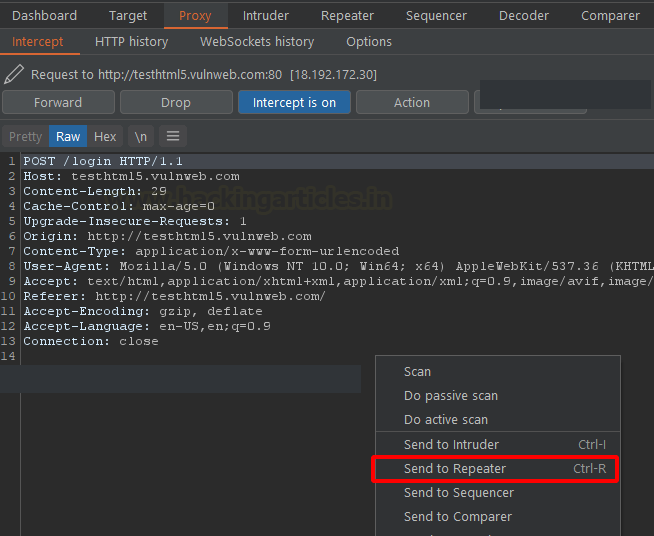Open the WebSockets history sub-tab

pyautogui.click(x=257, y=42)
